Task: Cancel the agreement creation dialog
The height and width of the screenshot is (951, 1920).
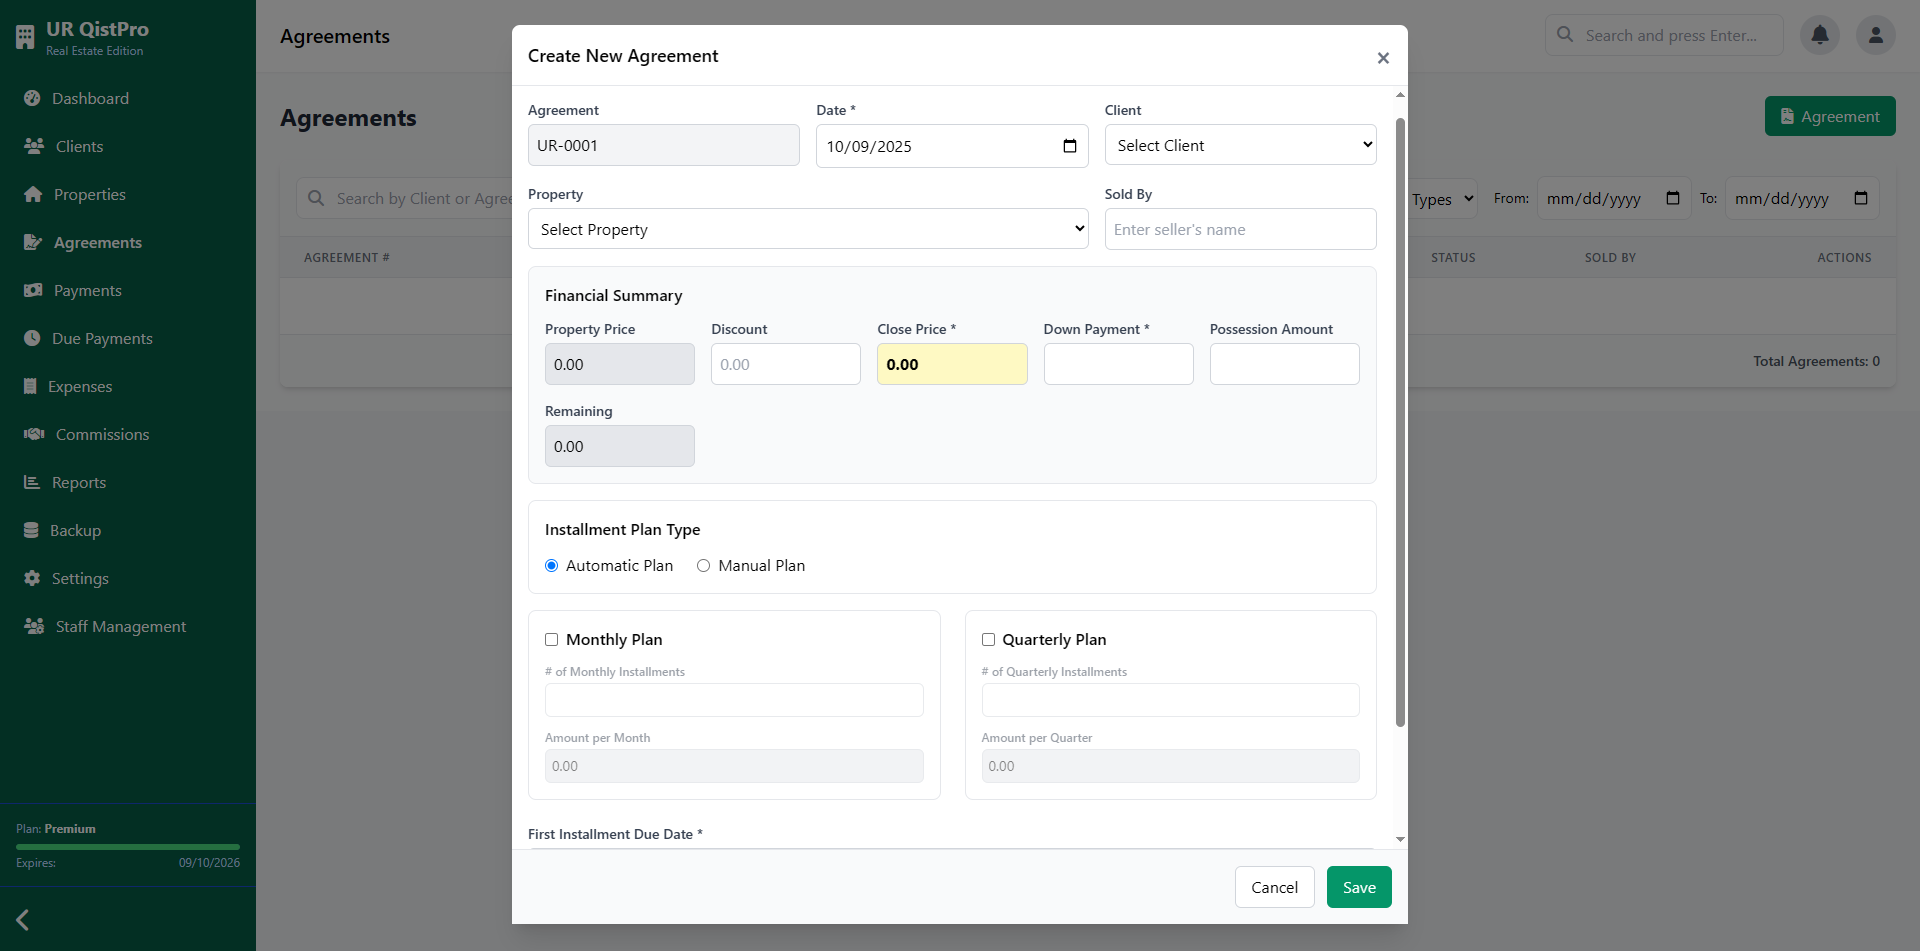Action: pos(1274,887)
